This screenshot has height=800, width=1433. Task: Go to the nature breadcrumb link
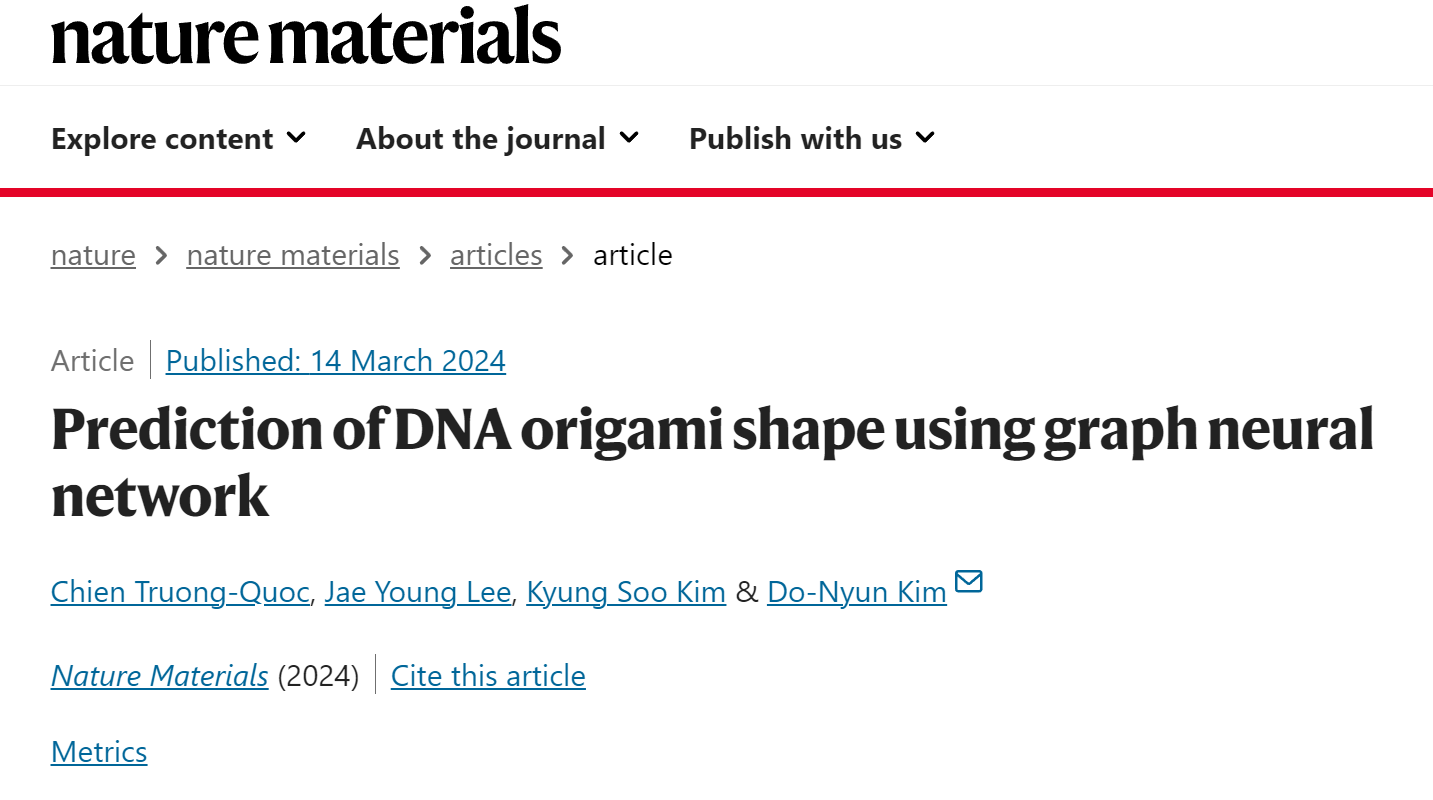point(93,255)
